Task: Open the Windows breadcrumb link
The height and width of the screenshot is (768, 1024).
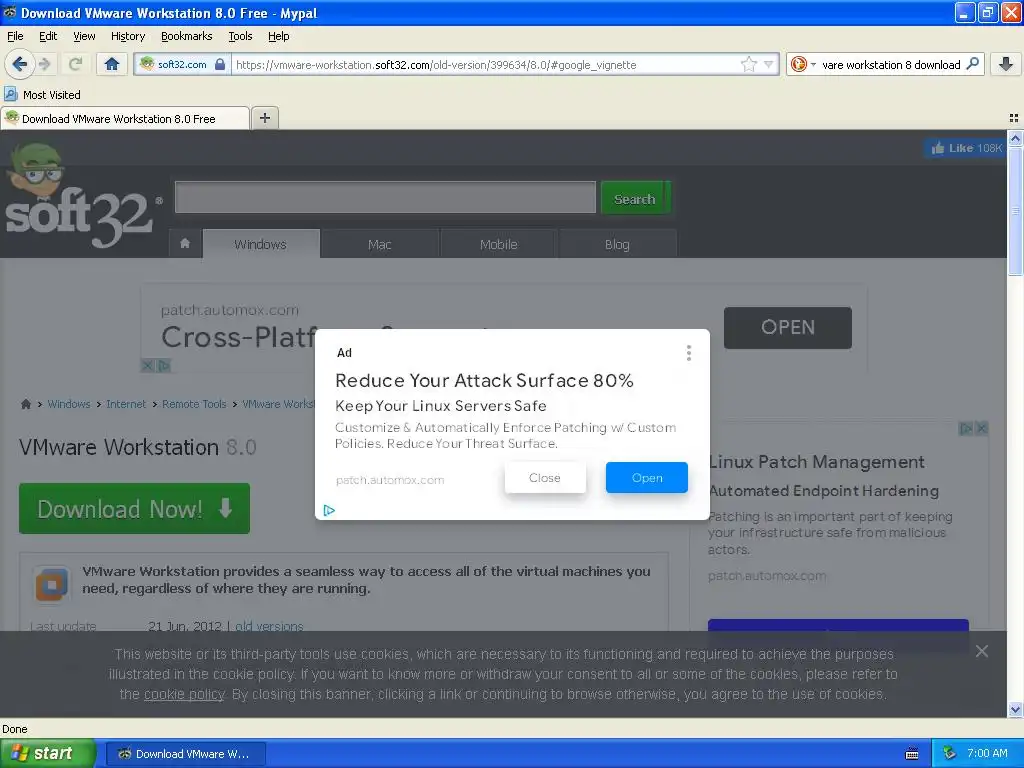Action: [69, 404]
